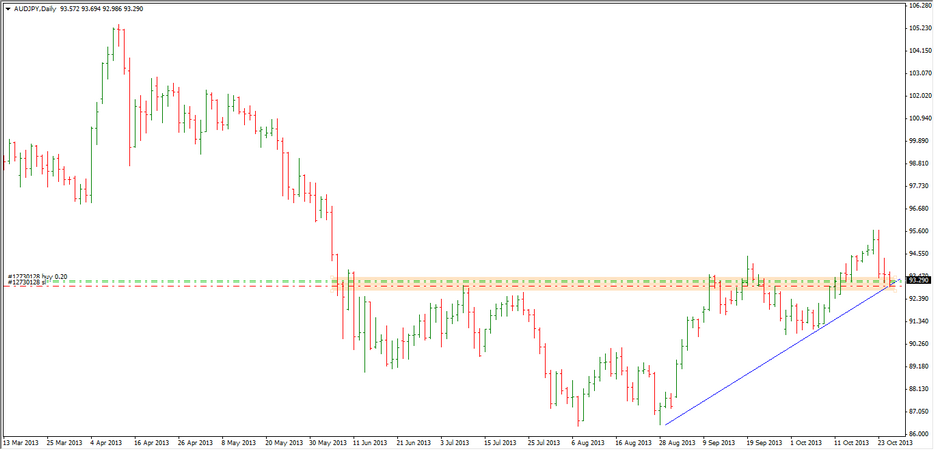Click the 3 Jul 2013 date label
The width and height of the screenshot is (934, 450).
(x=456, y=441)
